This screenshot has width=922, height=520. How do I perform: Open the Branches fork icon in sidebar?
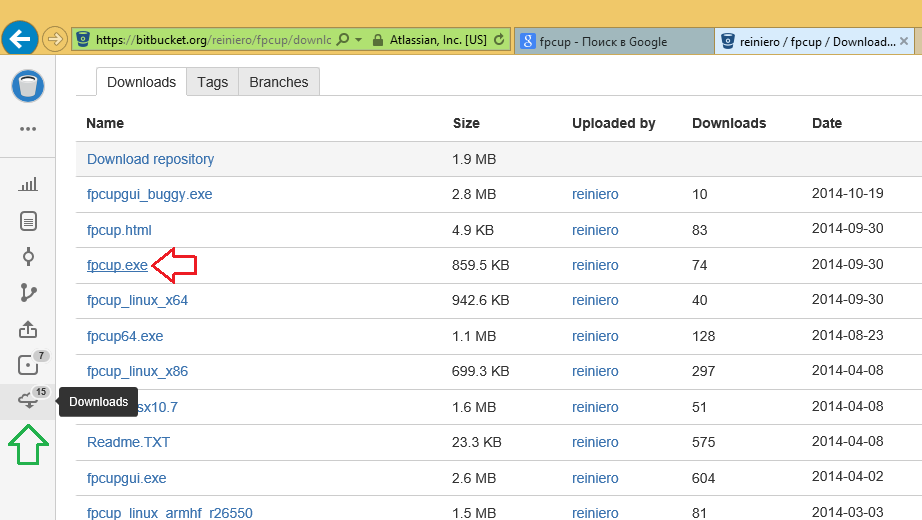[28, 293]
